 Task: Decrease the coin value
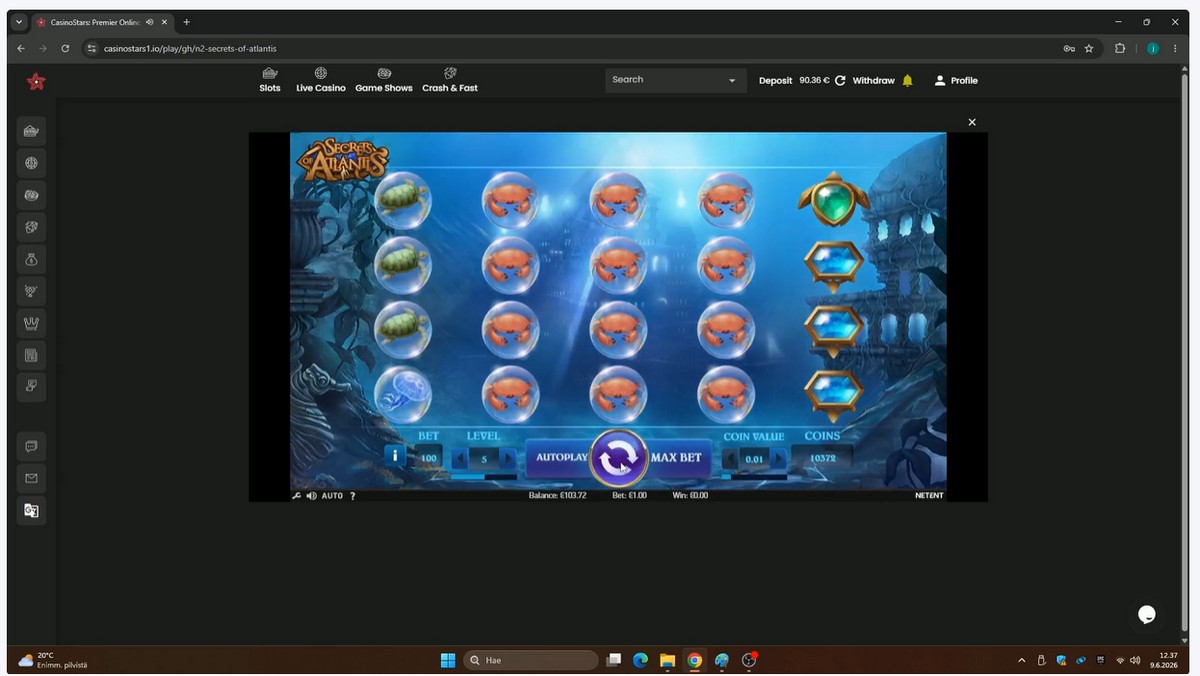tap(730, 458)
